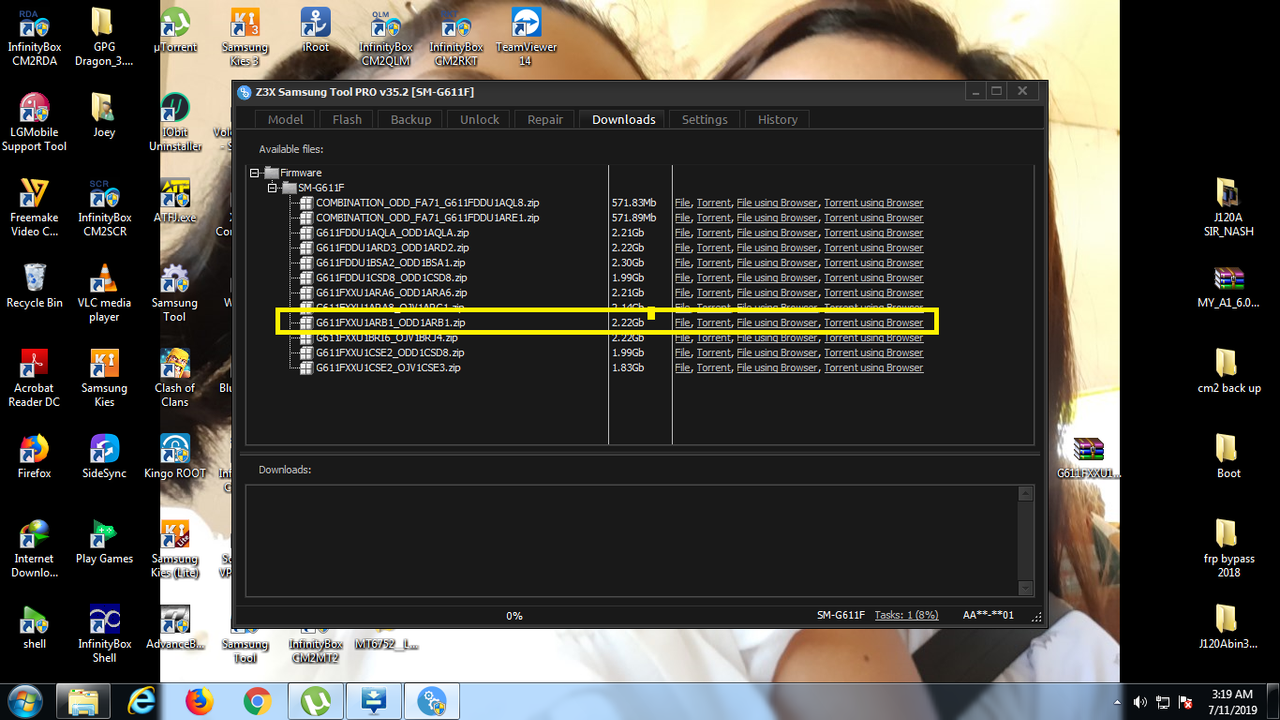Click File link for G611FXXU1ARB1_ODD1ARB1.zip

tap(682, 323)
